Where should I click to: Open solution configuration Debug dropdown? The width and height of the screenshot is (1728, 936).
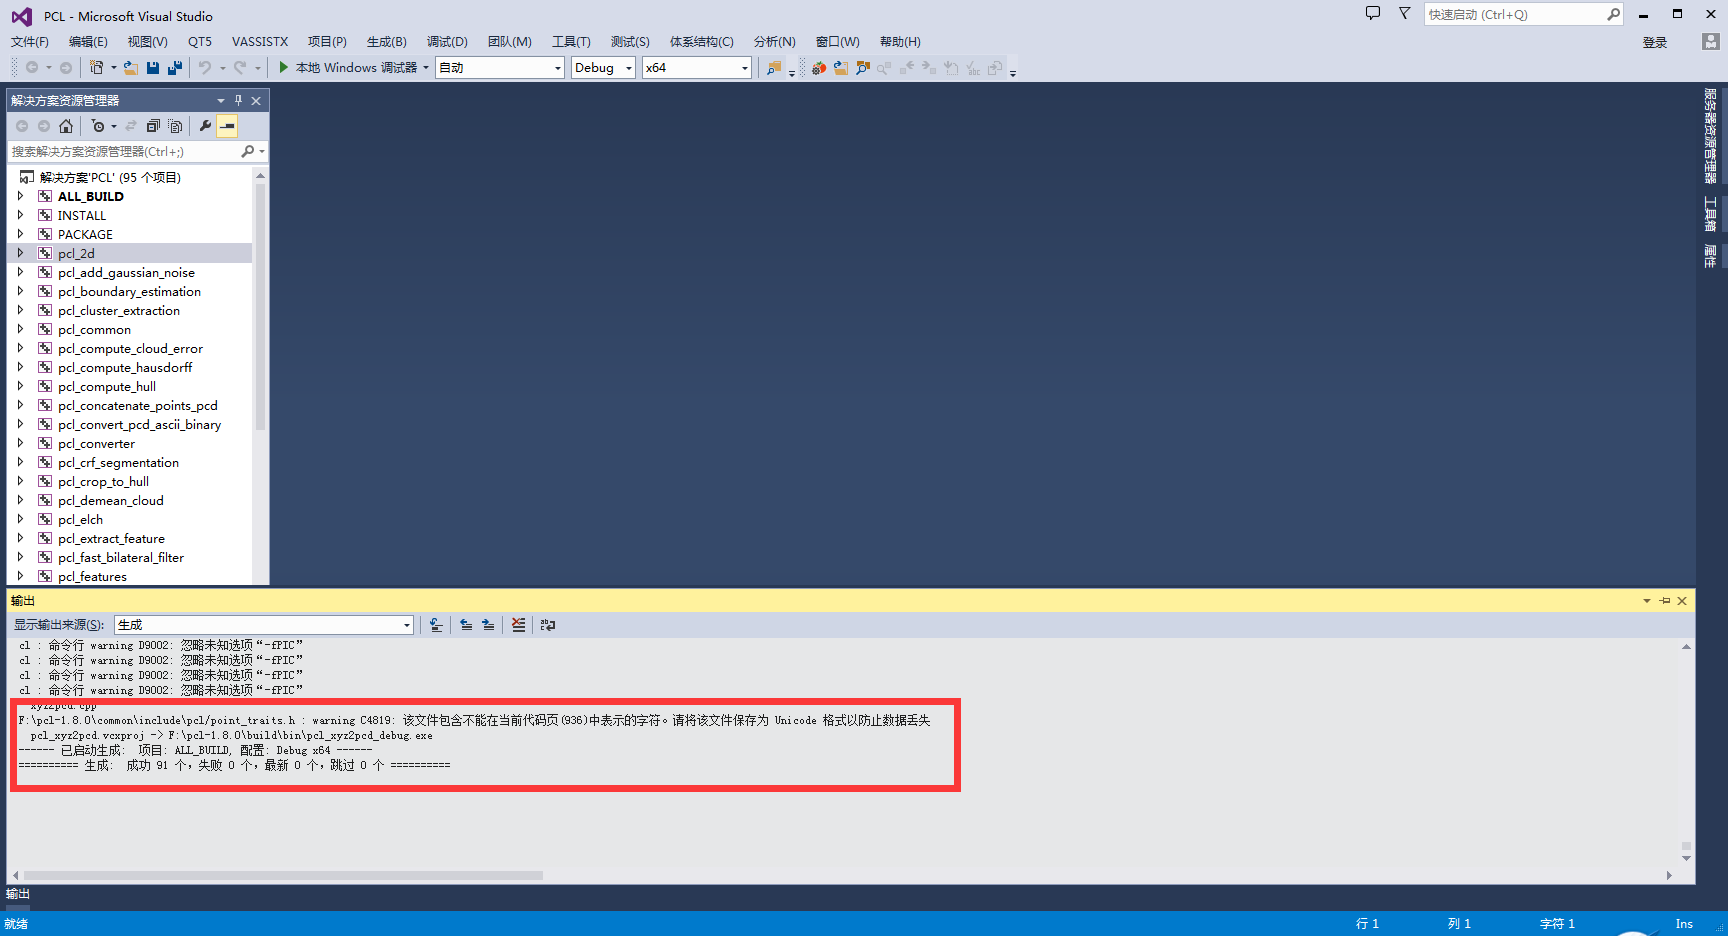click(603, 68)
